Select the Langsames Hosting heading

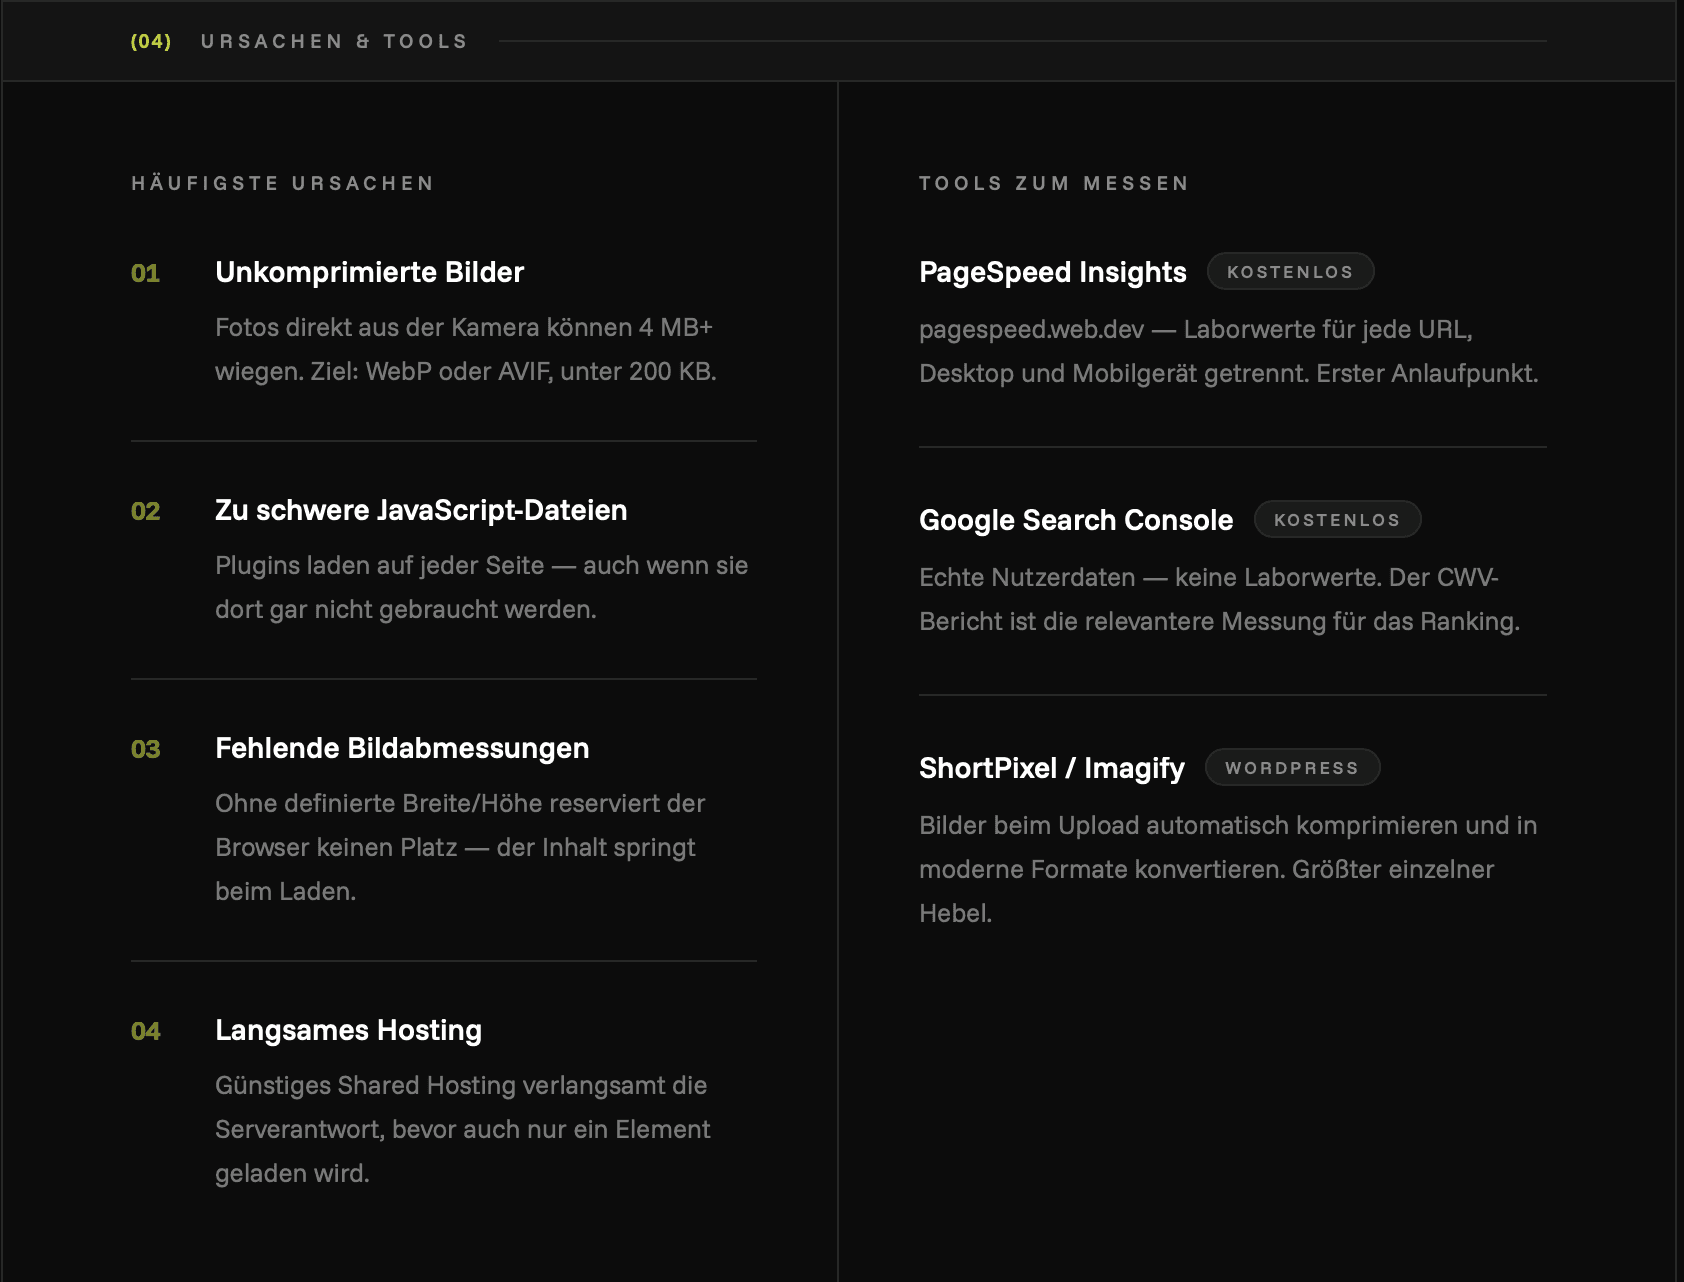click(x=348, y=1030)
